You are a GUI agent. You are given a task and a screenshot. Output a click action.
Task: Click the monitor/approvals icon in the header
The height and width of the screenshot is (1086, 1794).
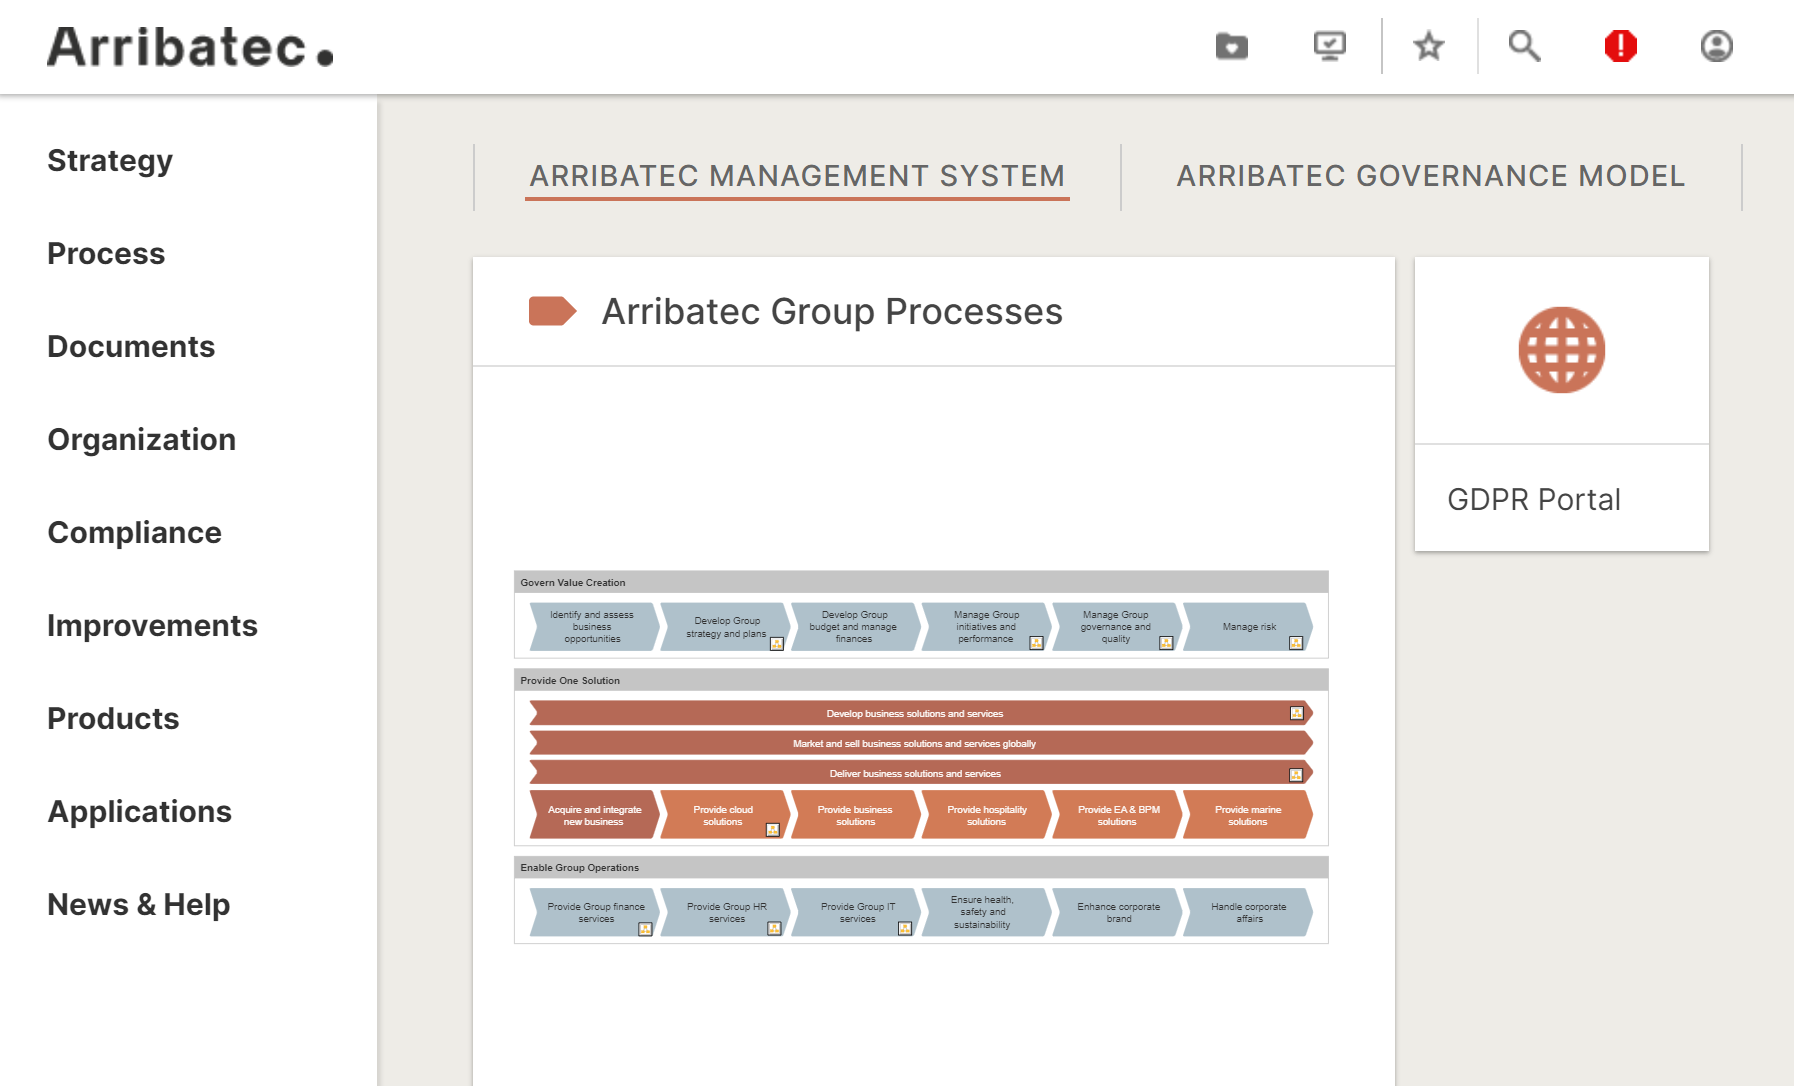1330,46
